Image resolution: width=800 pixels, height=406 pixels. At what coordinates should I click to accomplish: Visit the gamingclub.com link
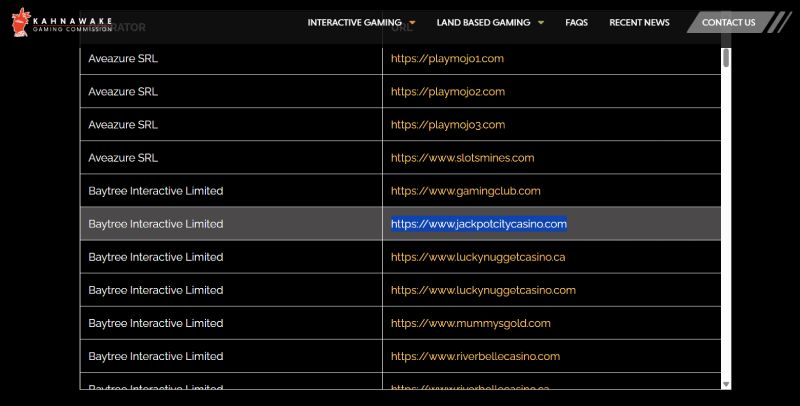point(465,191)
